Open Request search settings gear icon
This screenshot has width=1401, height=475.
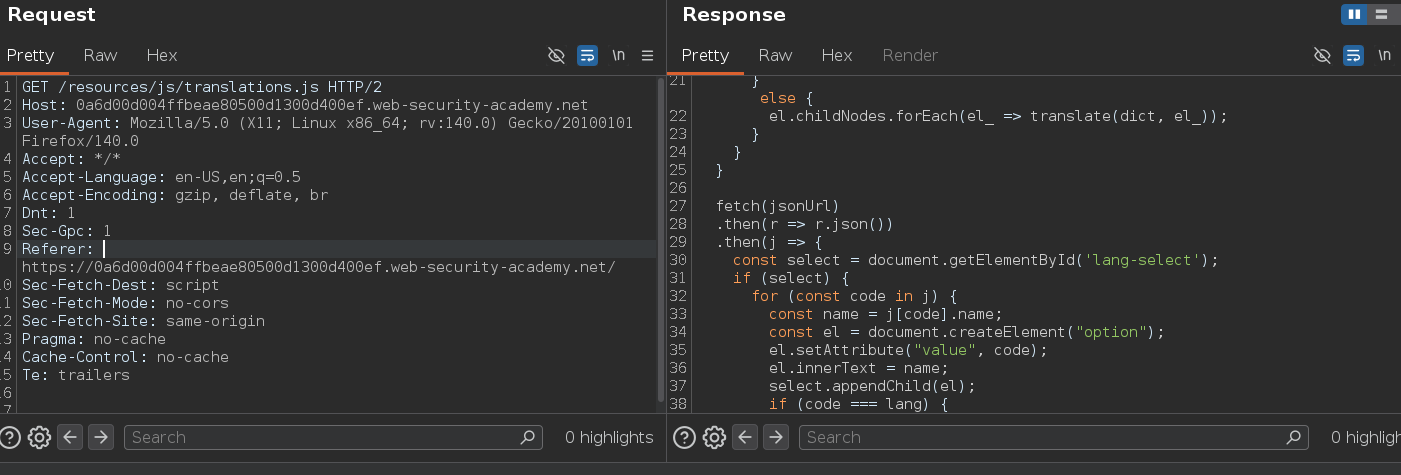pos(40,437)
